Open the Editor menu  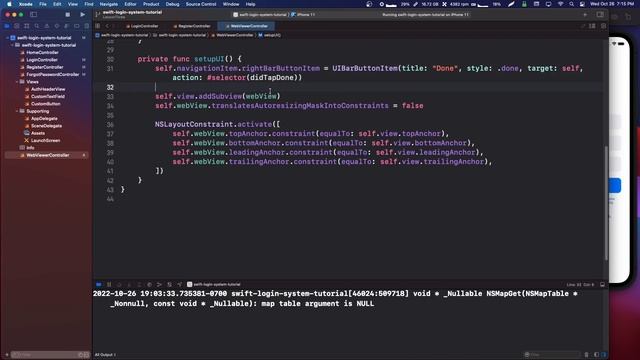click(x=130, y=4)
